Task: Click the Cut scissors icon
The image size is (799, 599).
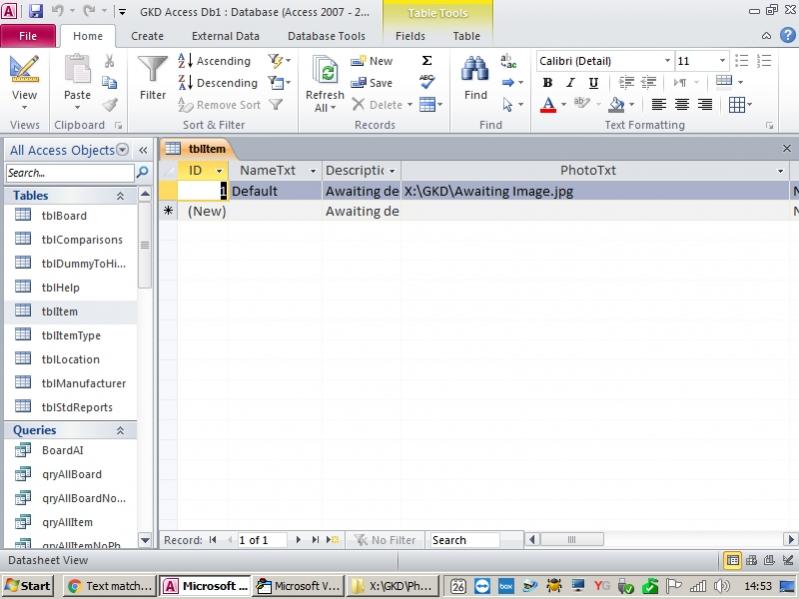Action: click(x=109, y=61)
